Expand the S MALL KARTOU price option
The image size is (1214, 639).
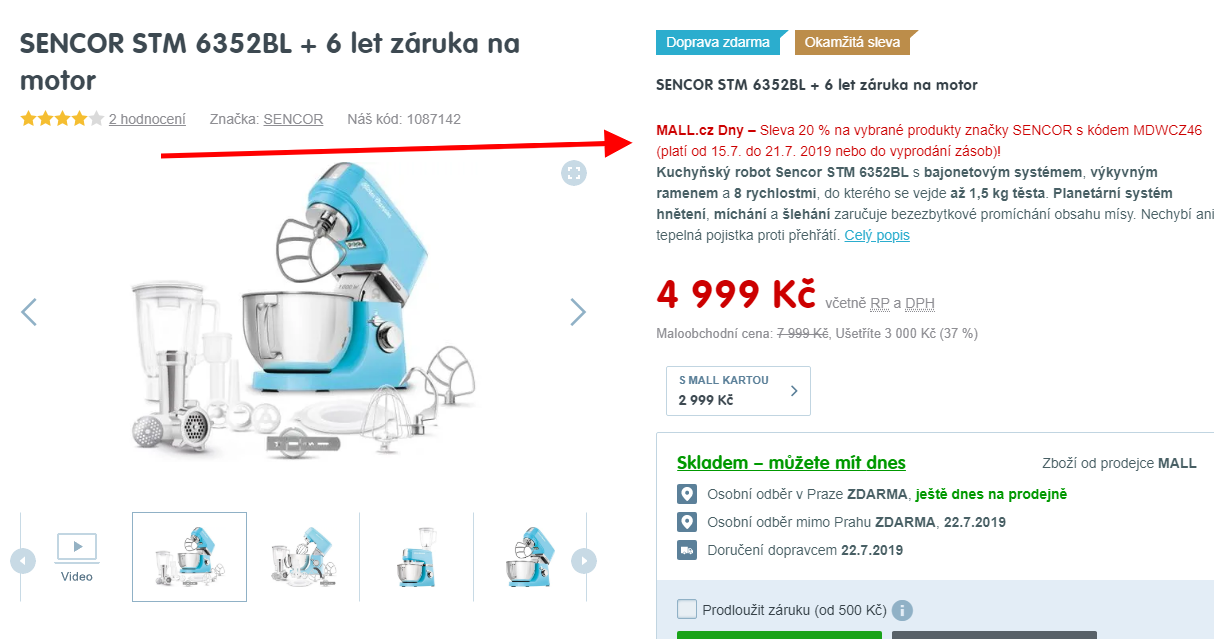(x=738, y=391)
